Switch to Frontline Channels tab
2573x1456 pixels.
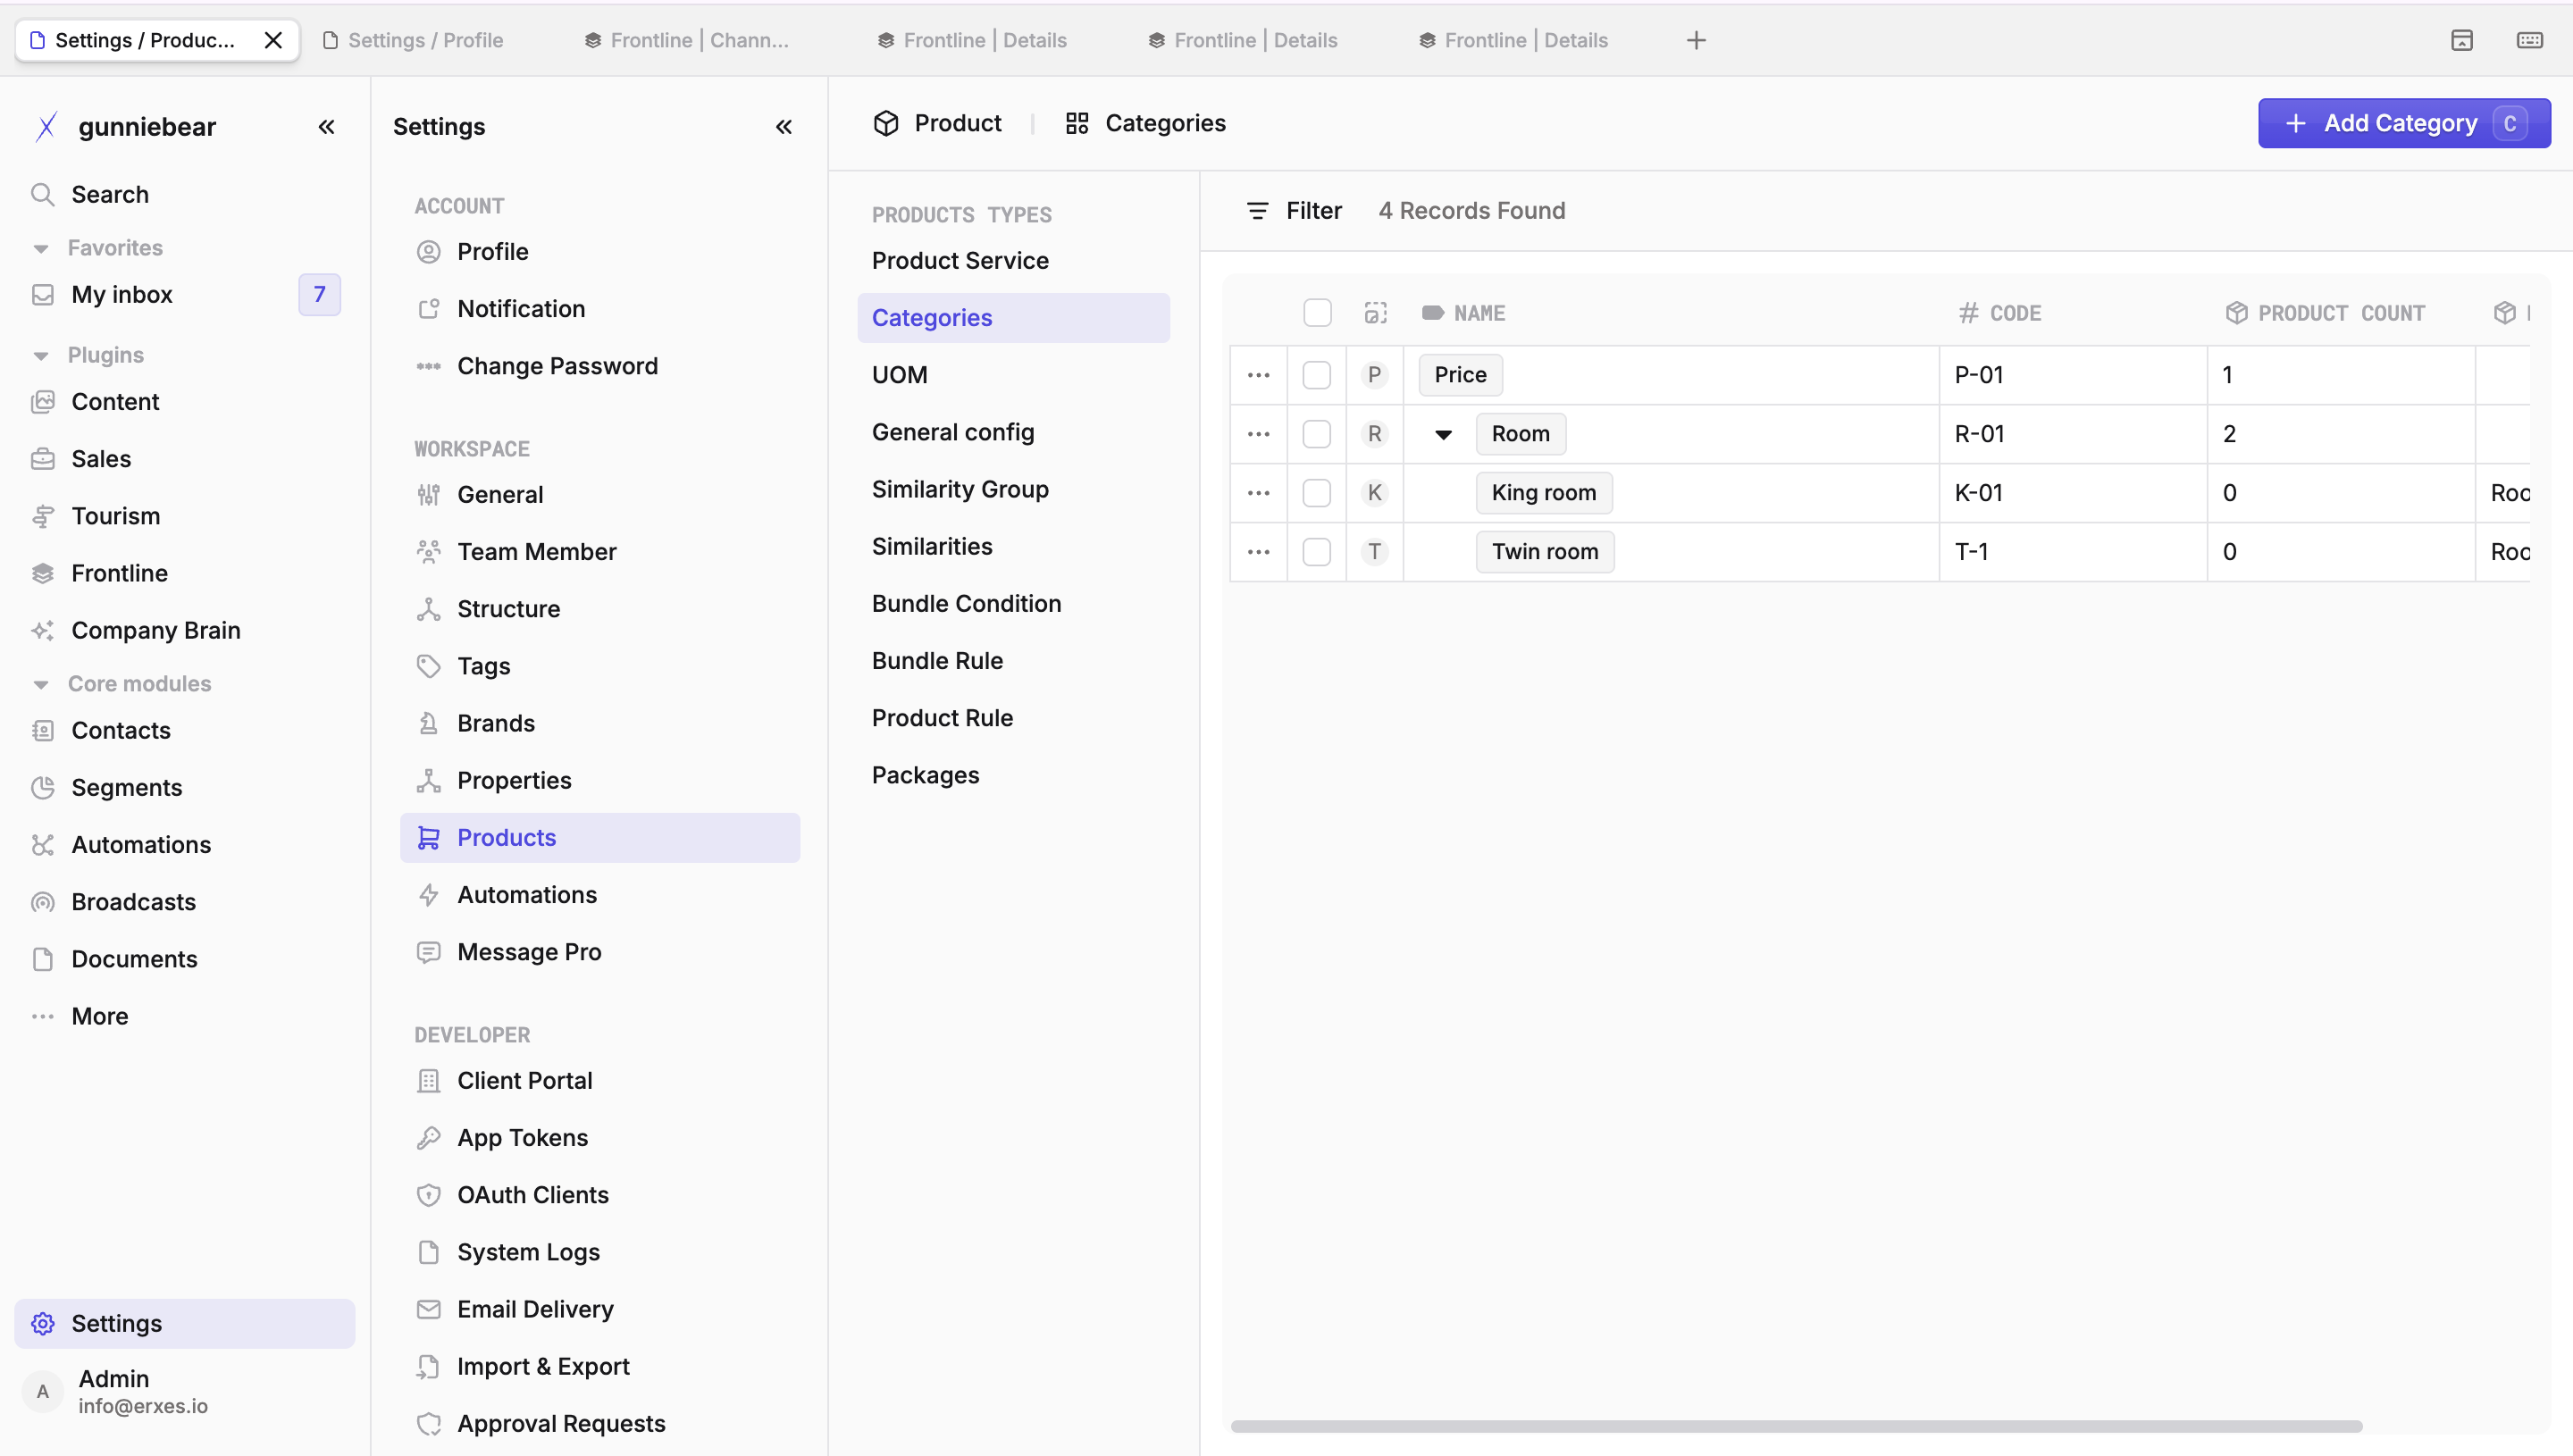tap(688, 40)
